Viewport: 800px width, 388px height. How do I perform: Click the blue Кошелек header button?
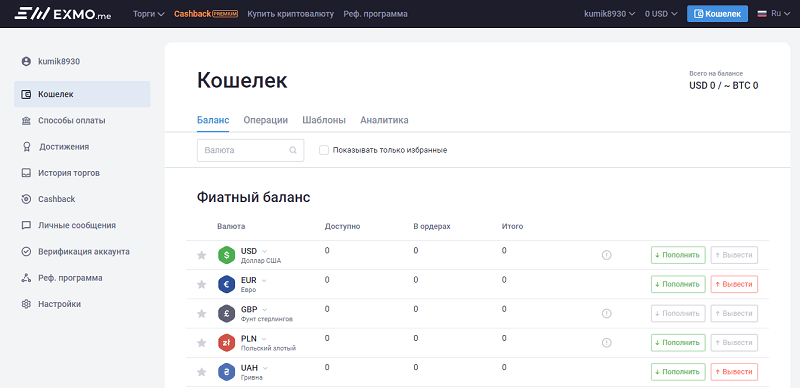[717, 14]
